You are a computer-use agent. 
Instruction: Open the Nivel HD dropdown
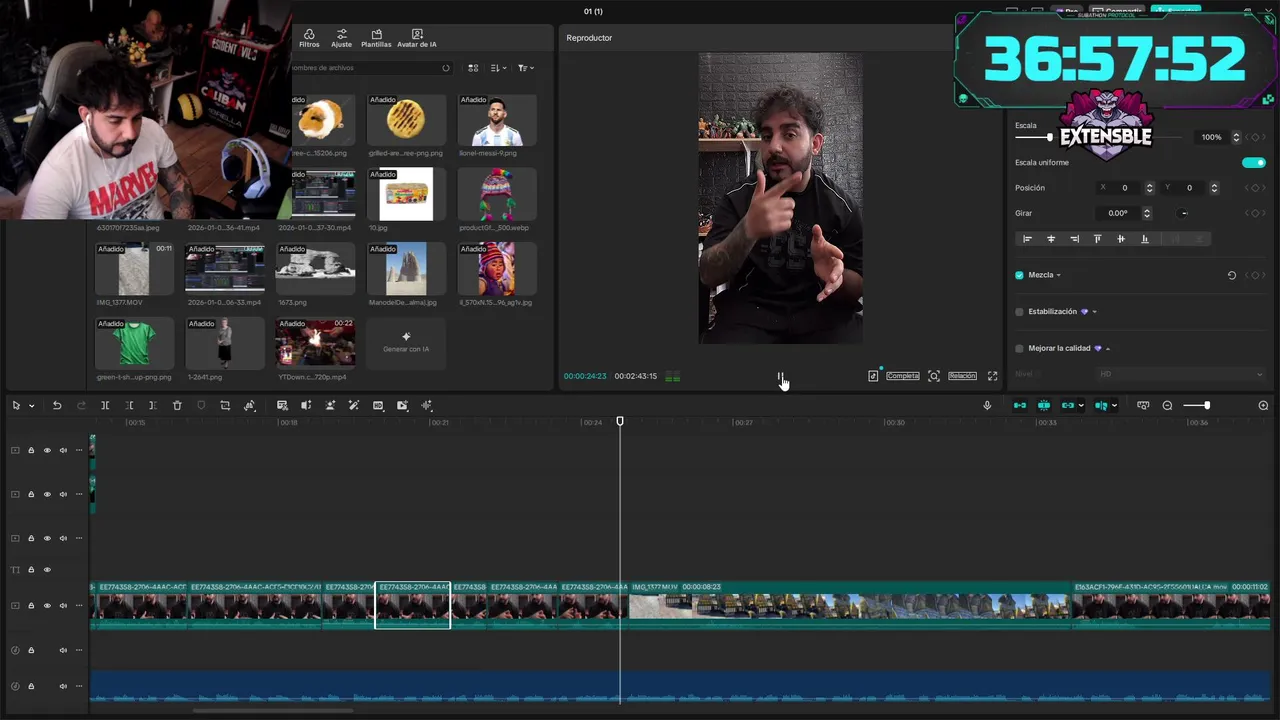[1181, 374]
